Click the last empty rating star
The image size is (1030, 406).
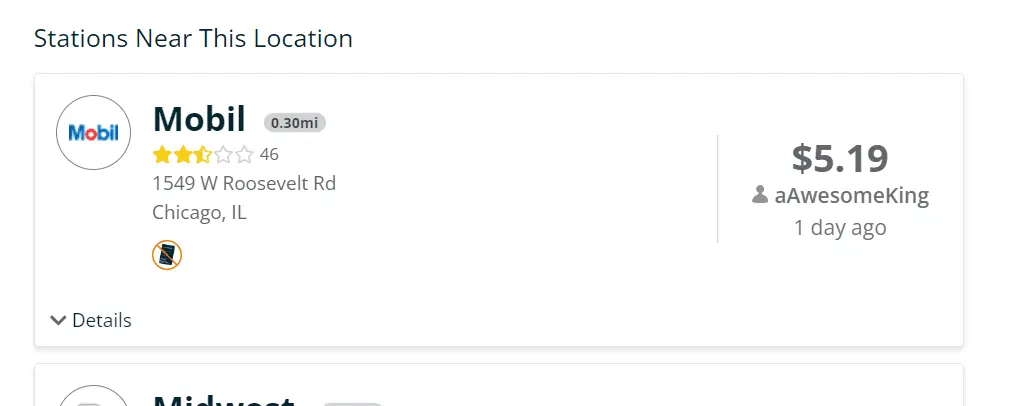pos(245,155)
